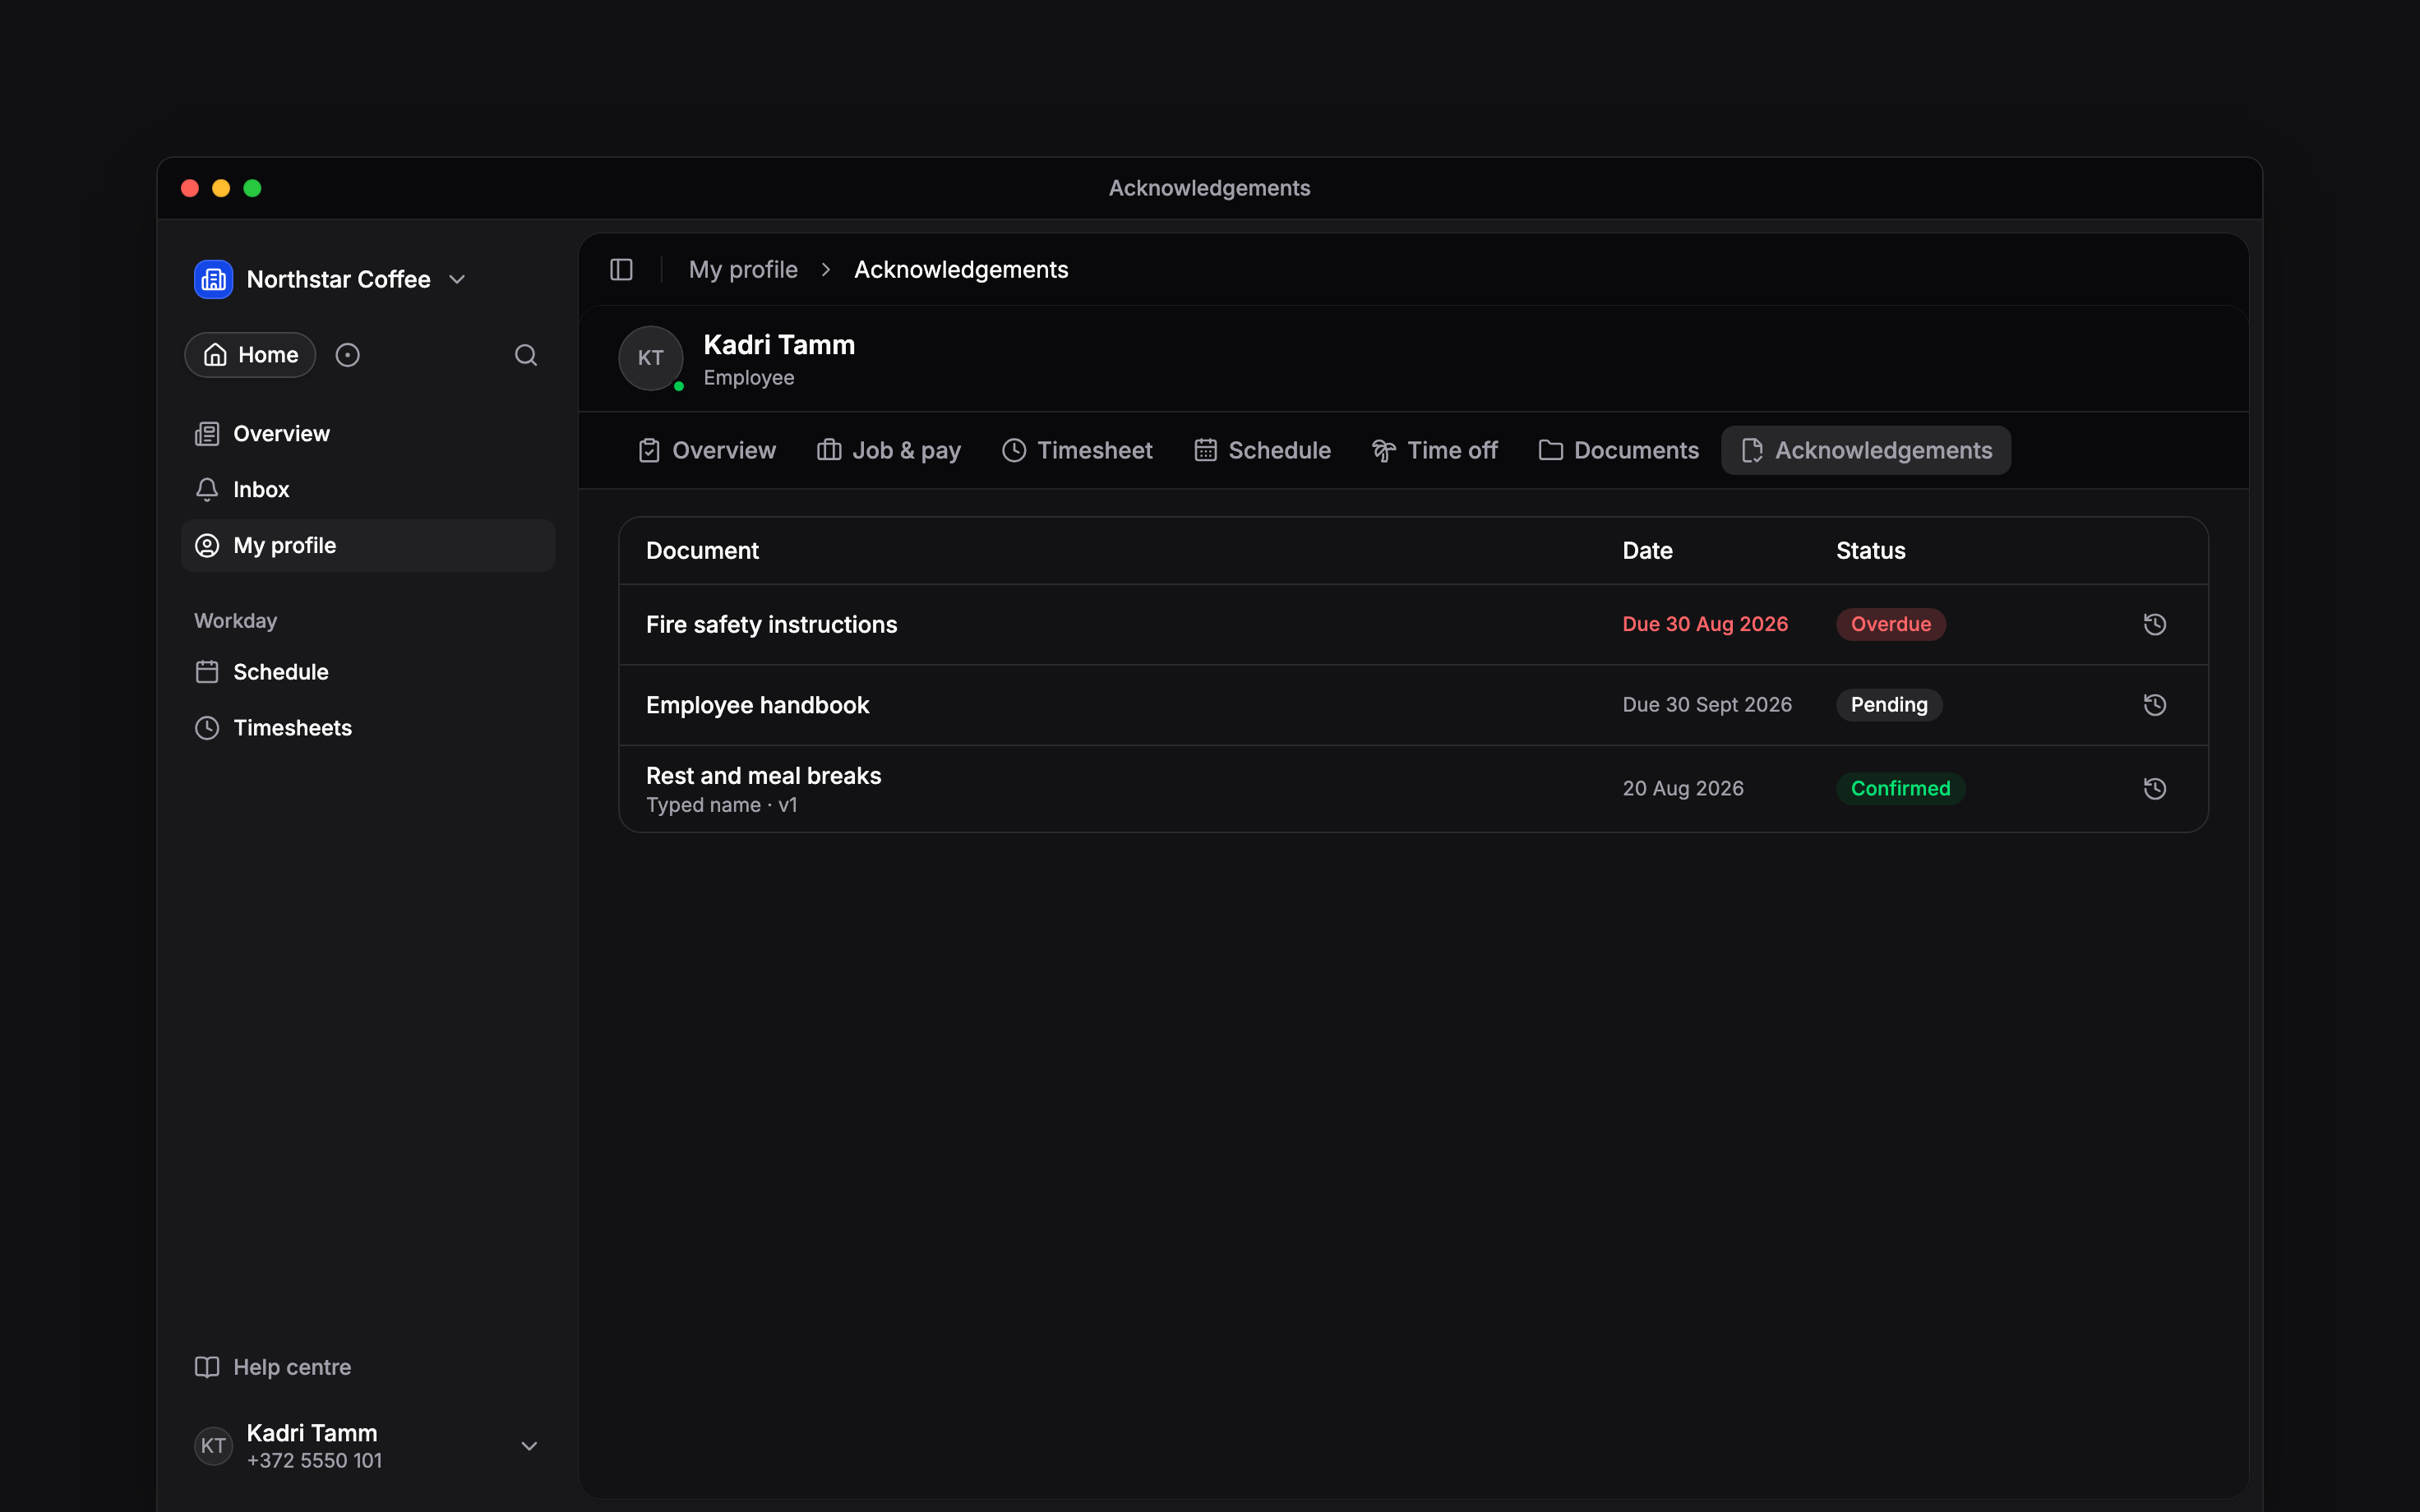Open search with the magnifier icon

[x=526, y=355]
